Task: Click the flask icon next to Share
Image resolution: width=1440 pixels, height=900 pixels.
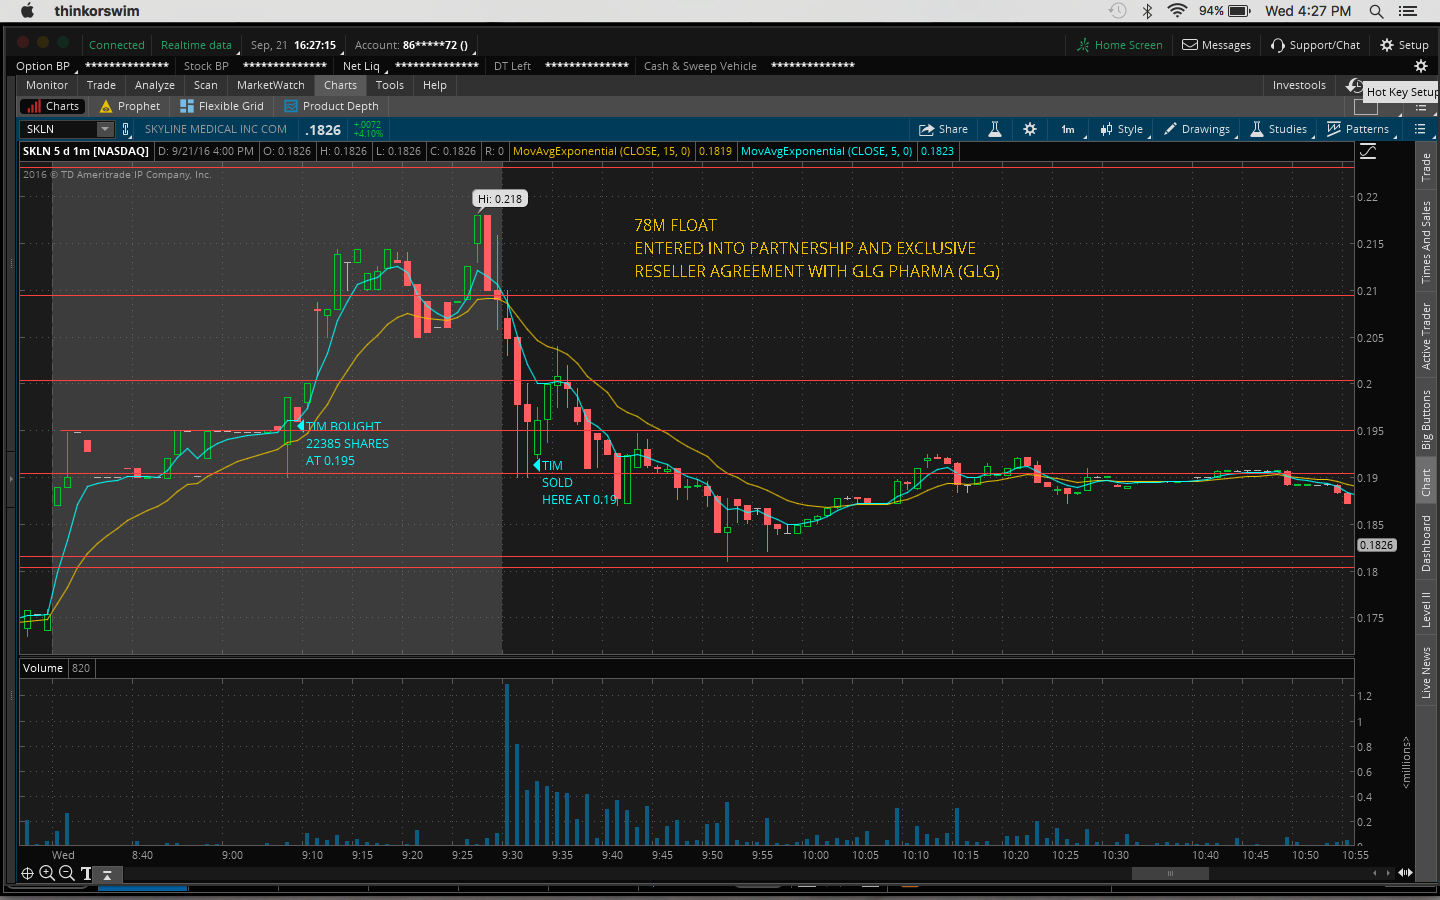Action: pos(995,129)
